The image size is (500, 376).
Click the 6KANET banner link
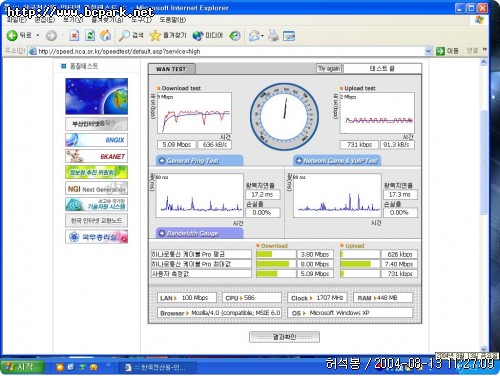97,156
